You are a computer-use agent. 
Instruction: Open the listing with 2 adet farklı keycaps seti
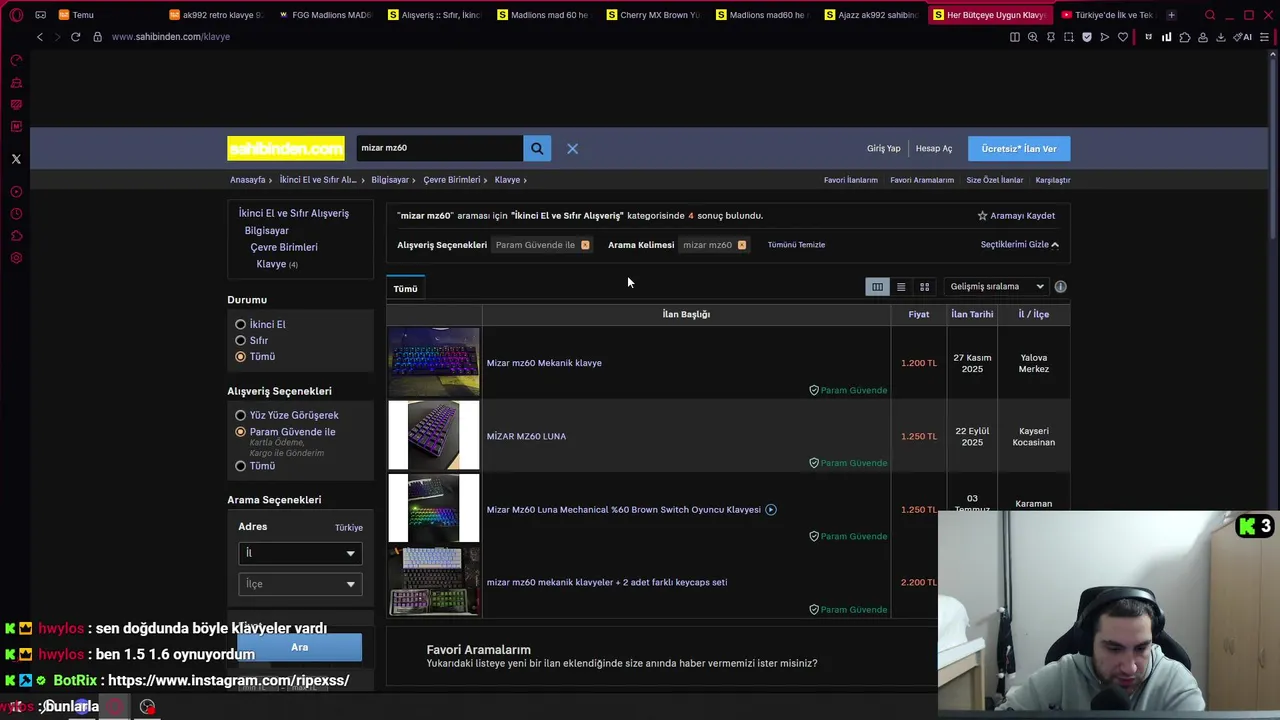click(606, 582)
